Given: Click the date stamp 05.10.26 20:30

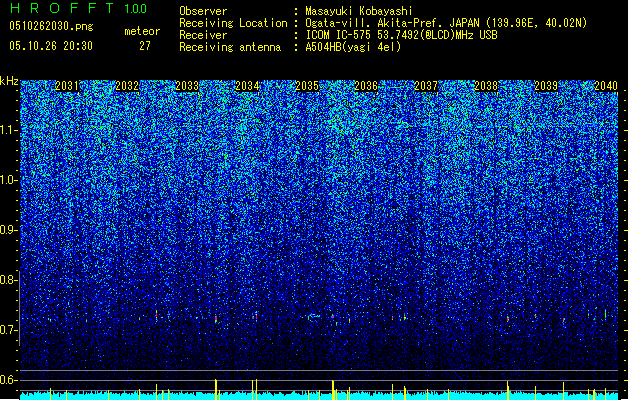Looking at the screenshot, I should click(x=51, y=46).
